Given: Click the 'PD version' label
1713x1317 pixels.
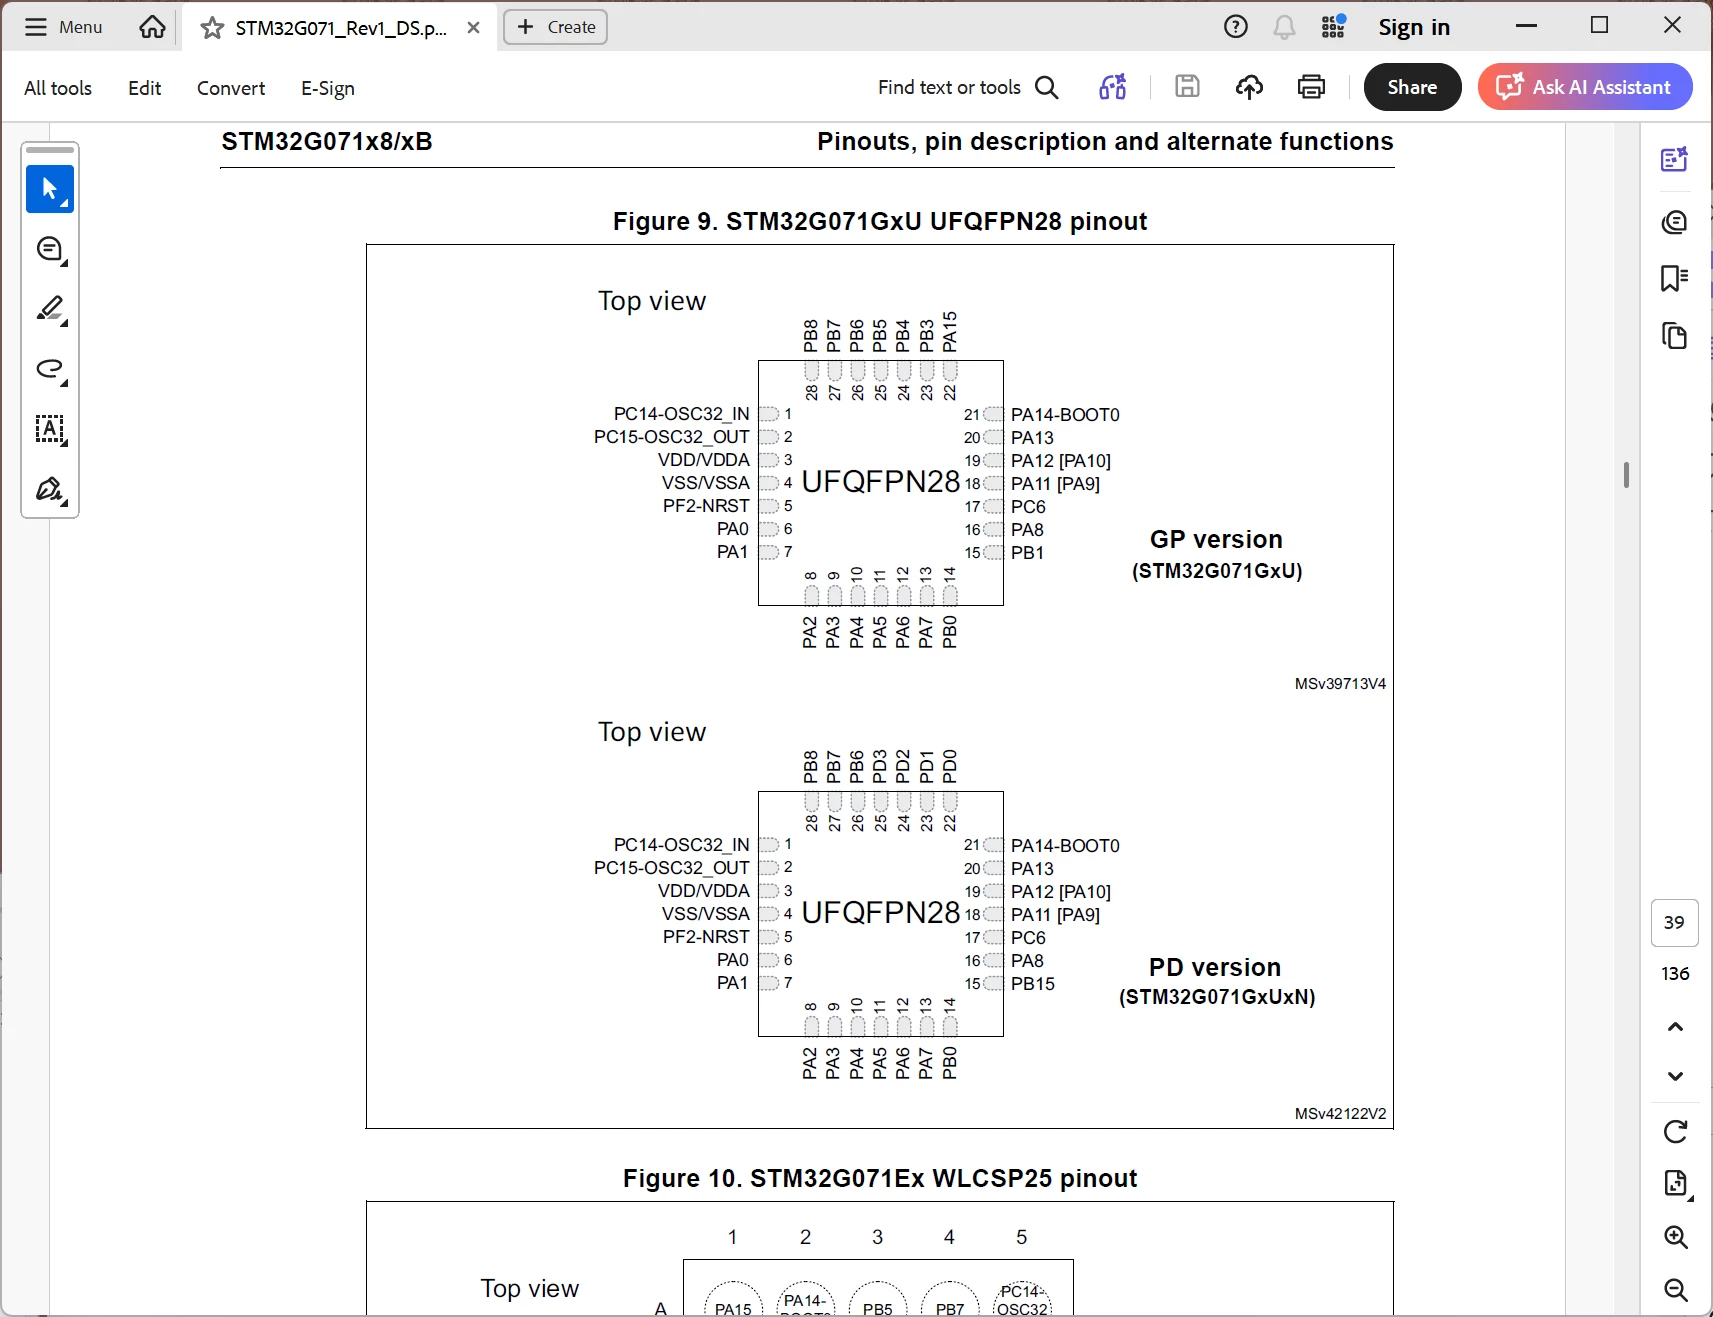Looking at the screenshot, I should coord(1215,967).
